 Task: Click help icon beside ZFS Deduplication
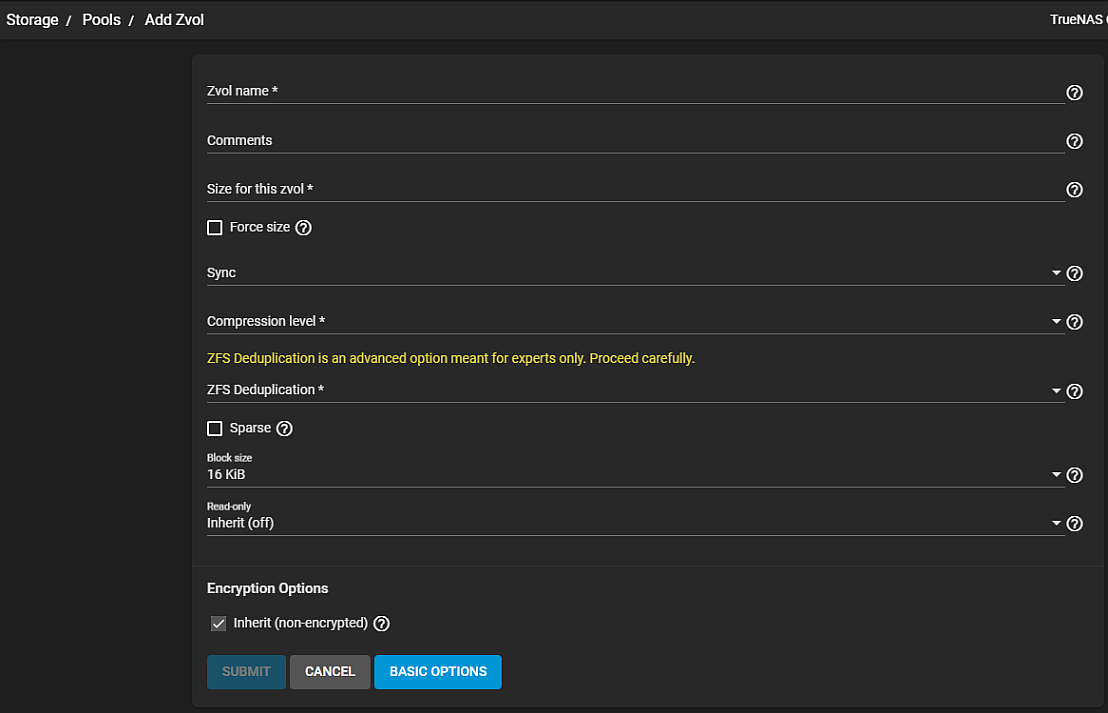tap(1075, 392)
